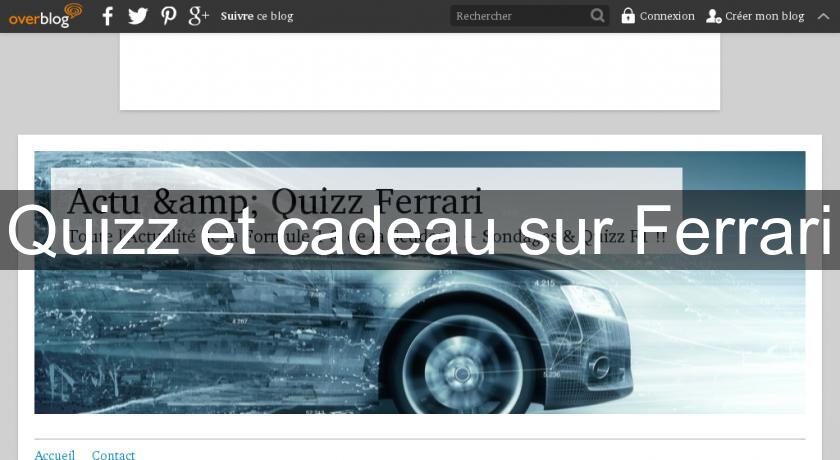Share the blog on Facebook
Image resolution: width=840 pixels, height=460 pixels.
click(108, 16)
